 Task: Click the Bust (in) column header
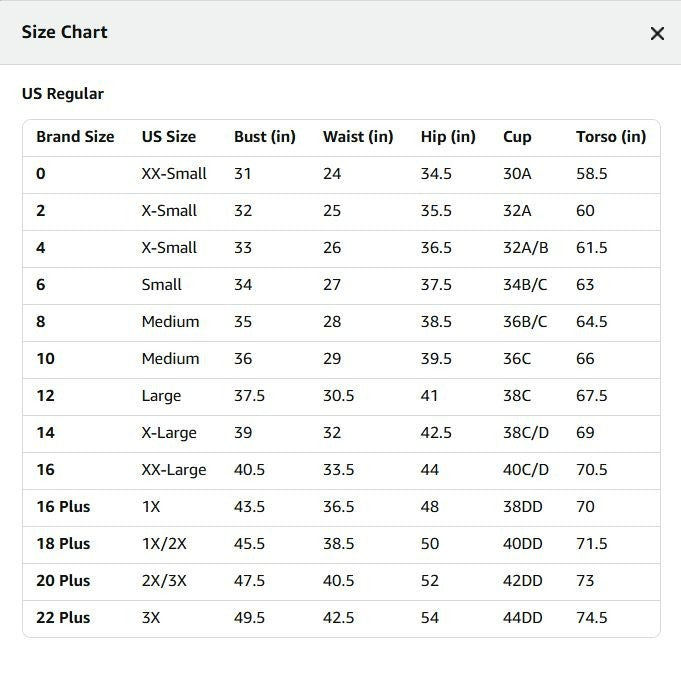[x=264, y=137]
